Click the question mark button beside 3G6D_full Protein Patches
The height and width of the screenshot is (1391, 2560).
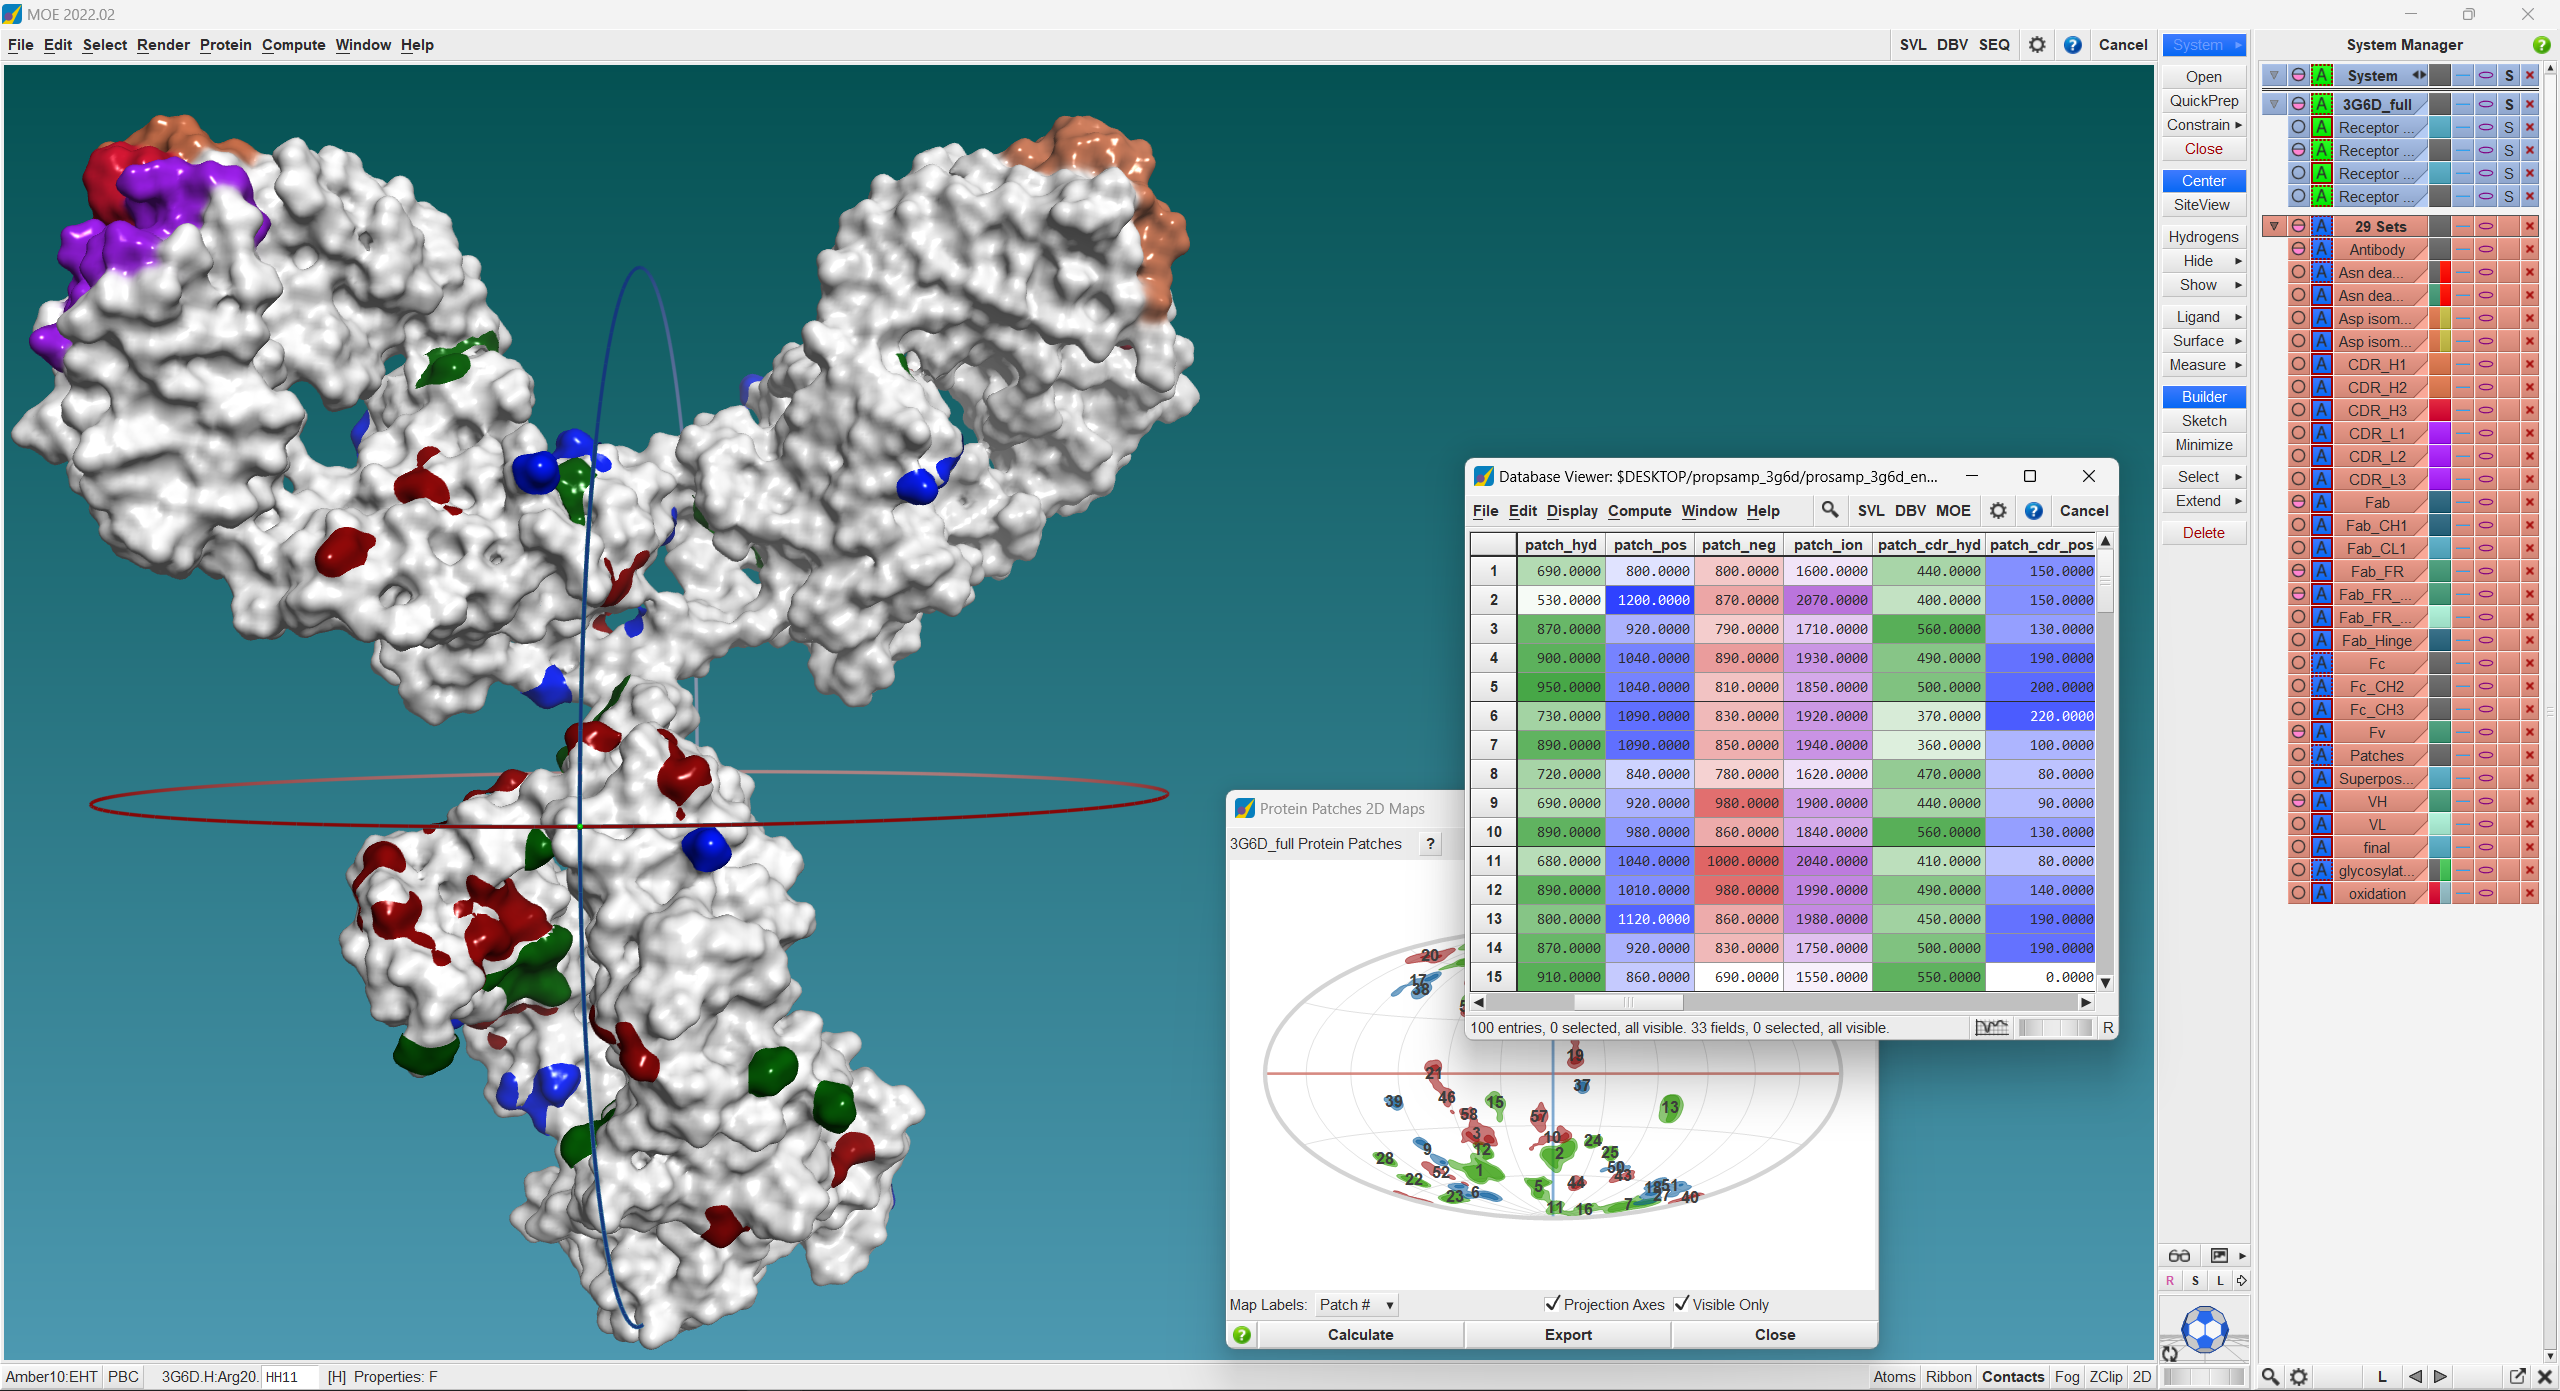[x=1430, y=844]
